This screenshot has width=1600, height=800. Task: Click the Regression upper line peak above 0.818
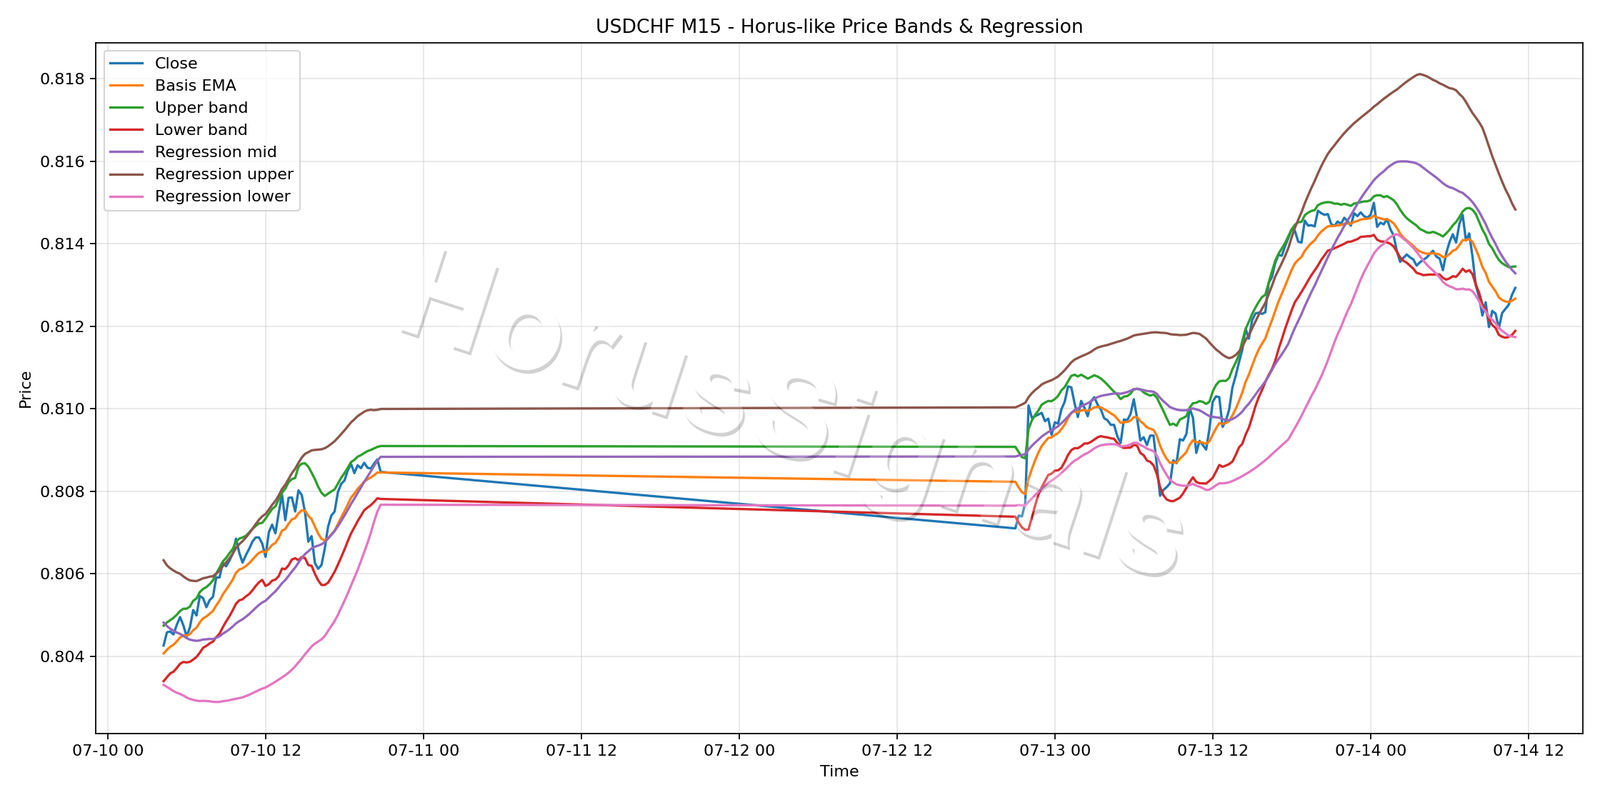(x=1419, y=74)
